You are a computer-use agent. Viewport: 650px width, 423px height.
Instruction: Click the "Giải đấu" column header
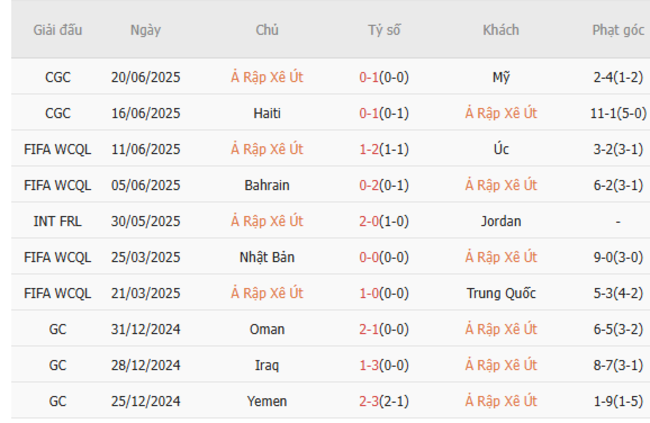tap(58, 30)
